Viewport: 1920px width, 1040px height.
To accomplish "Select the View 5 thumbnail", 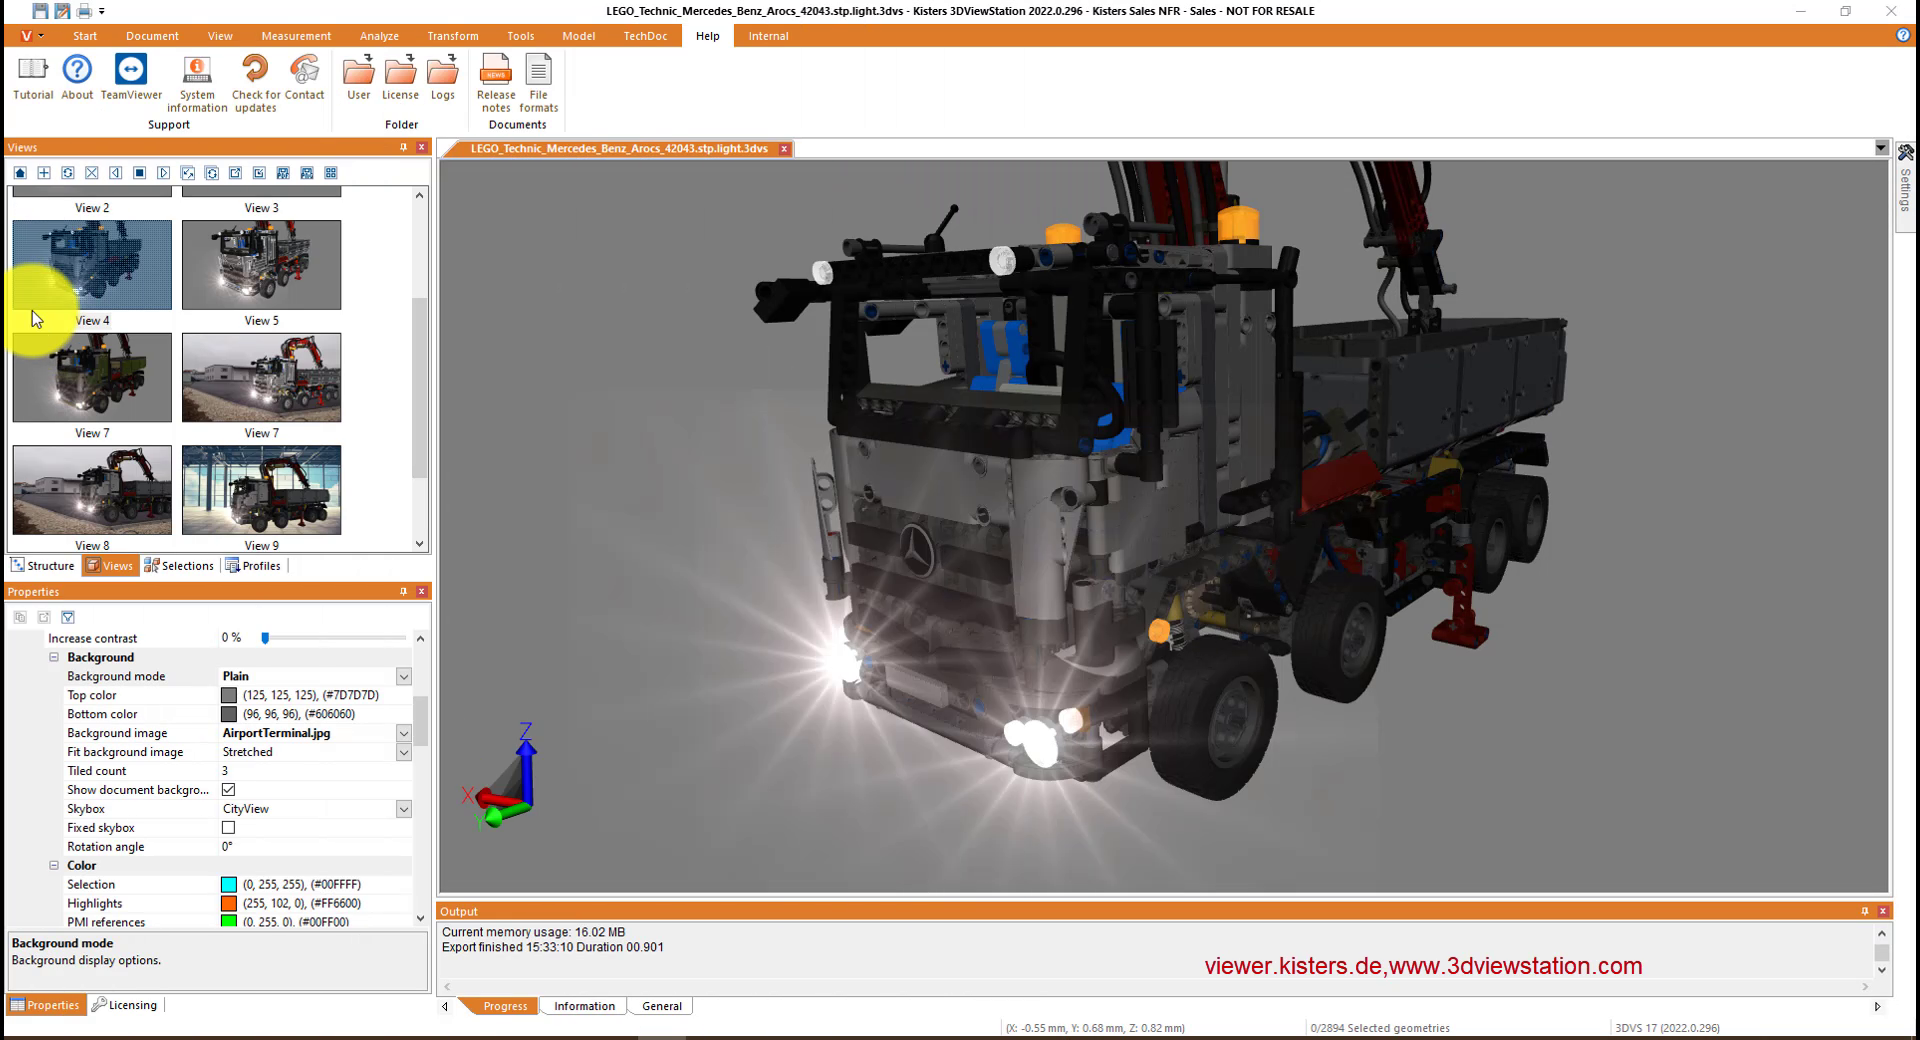I will pyautogui.click(x=261, y=264).
